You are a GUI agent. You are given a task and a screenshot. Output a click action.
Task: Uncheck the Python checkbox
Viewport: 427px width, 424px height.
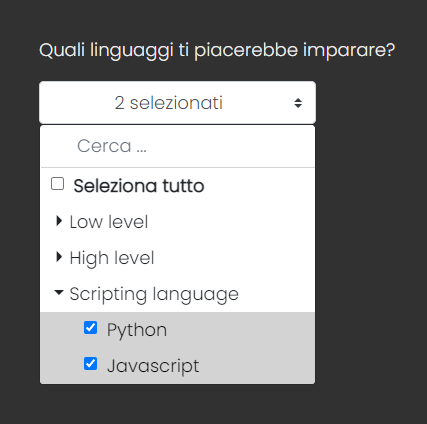tap(90, 328)
